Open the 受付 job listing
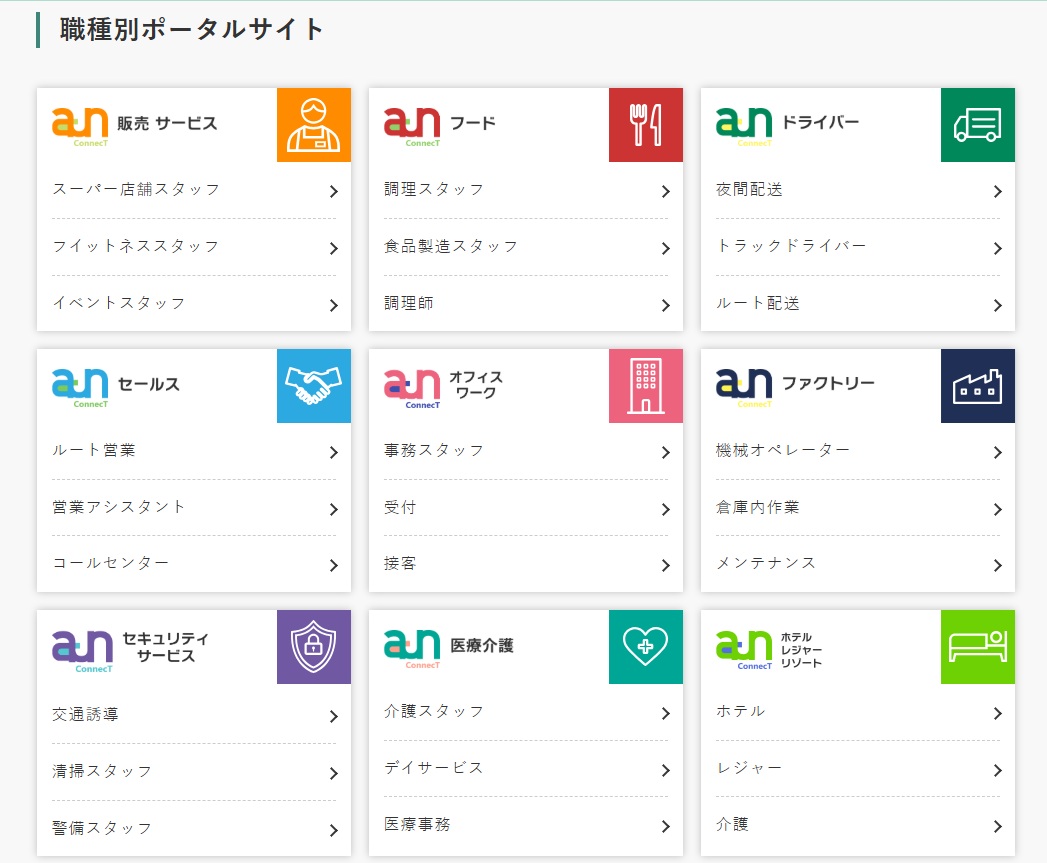The height and width of the screenshot is (863, 1047). coord(401,508)
